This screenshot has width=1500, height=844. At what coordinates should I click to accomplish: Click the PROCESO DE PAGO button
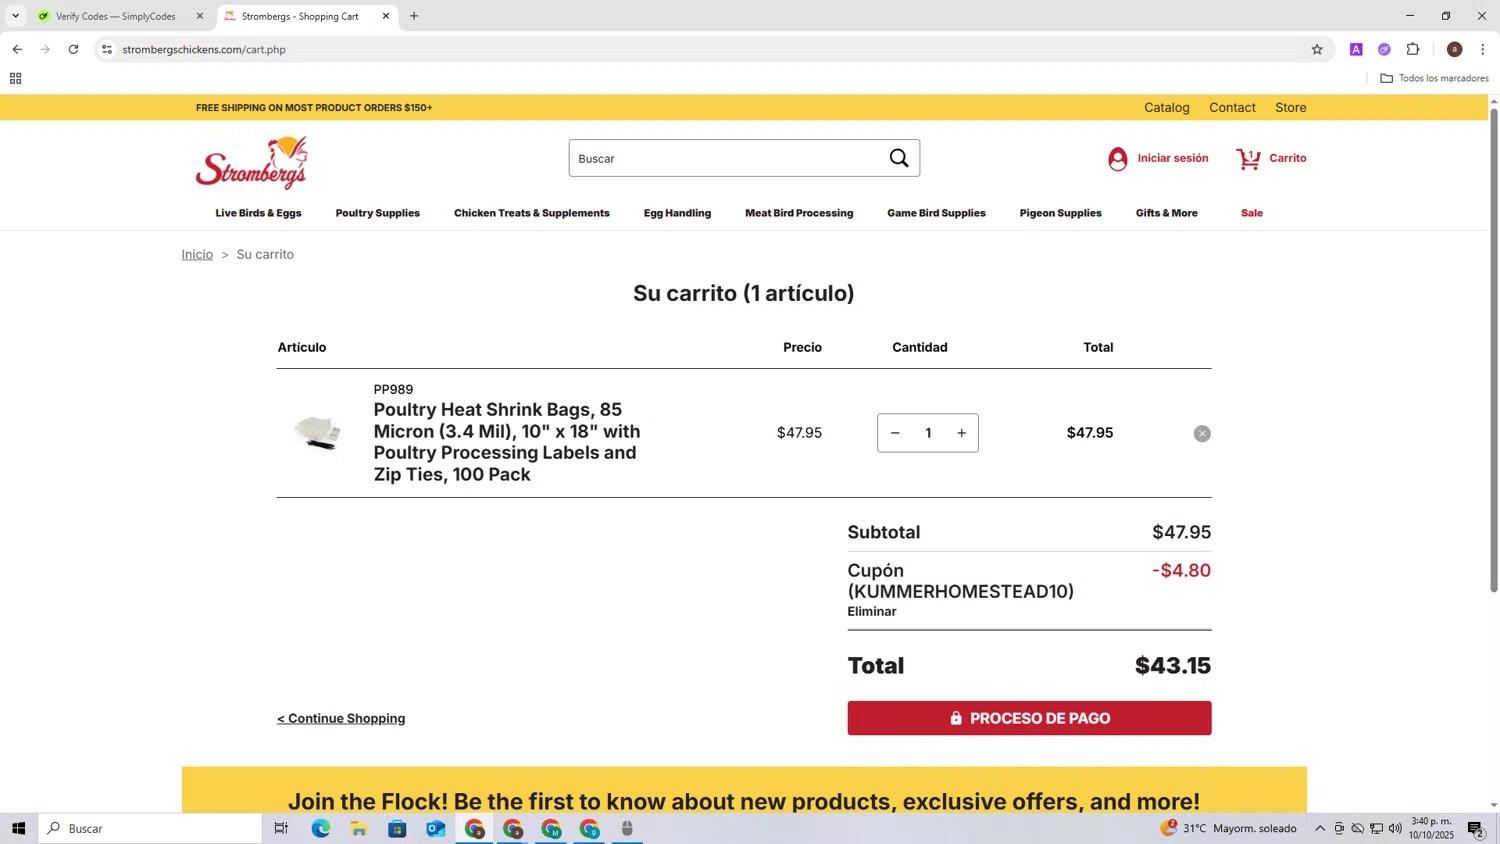point(1029,718)
